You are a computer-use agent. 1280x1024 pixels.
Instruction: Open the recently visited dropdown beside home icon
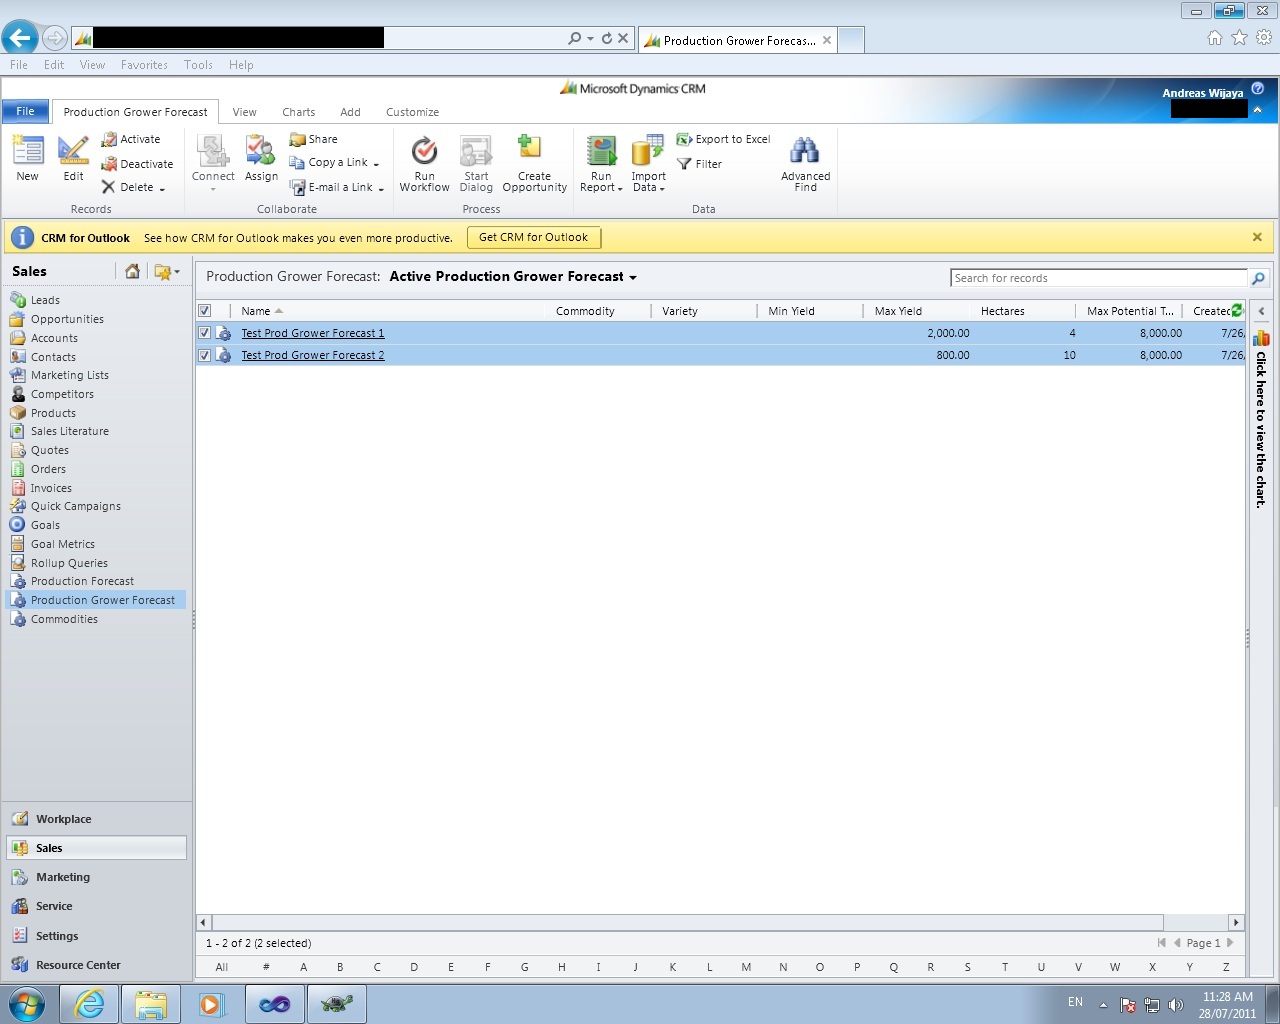(177, 271)
